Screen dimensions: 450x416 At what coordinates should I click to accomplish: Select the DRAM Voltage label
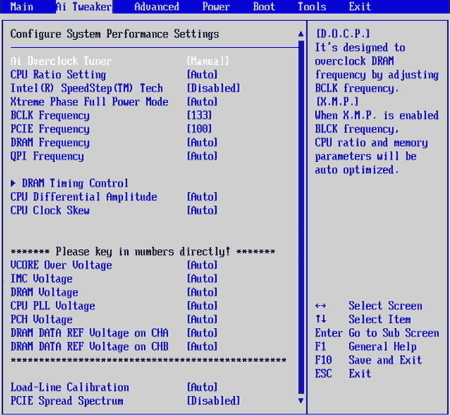pyautogui.click(x=44, y=292)
